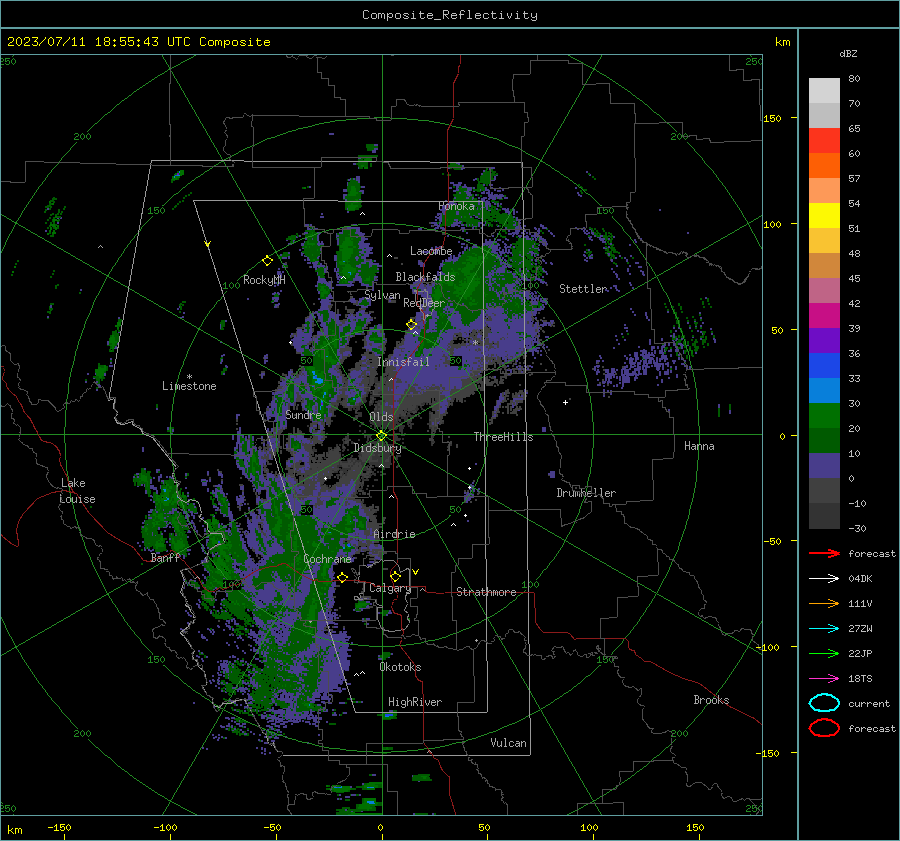Click yellow diamond marker above Calgary label
Viewport: 900px width, 841px height.
pos(395,576)
